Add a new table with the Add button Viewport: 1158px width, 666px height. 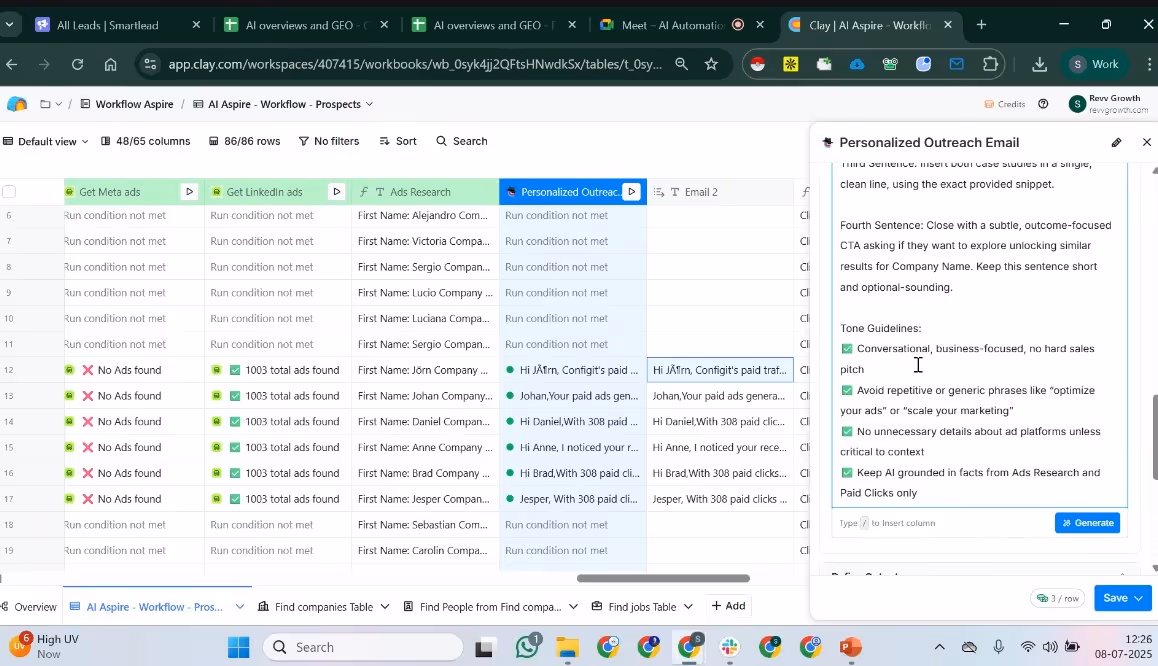728,605
